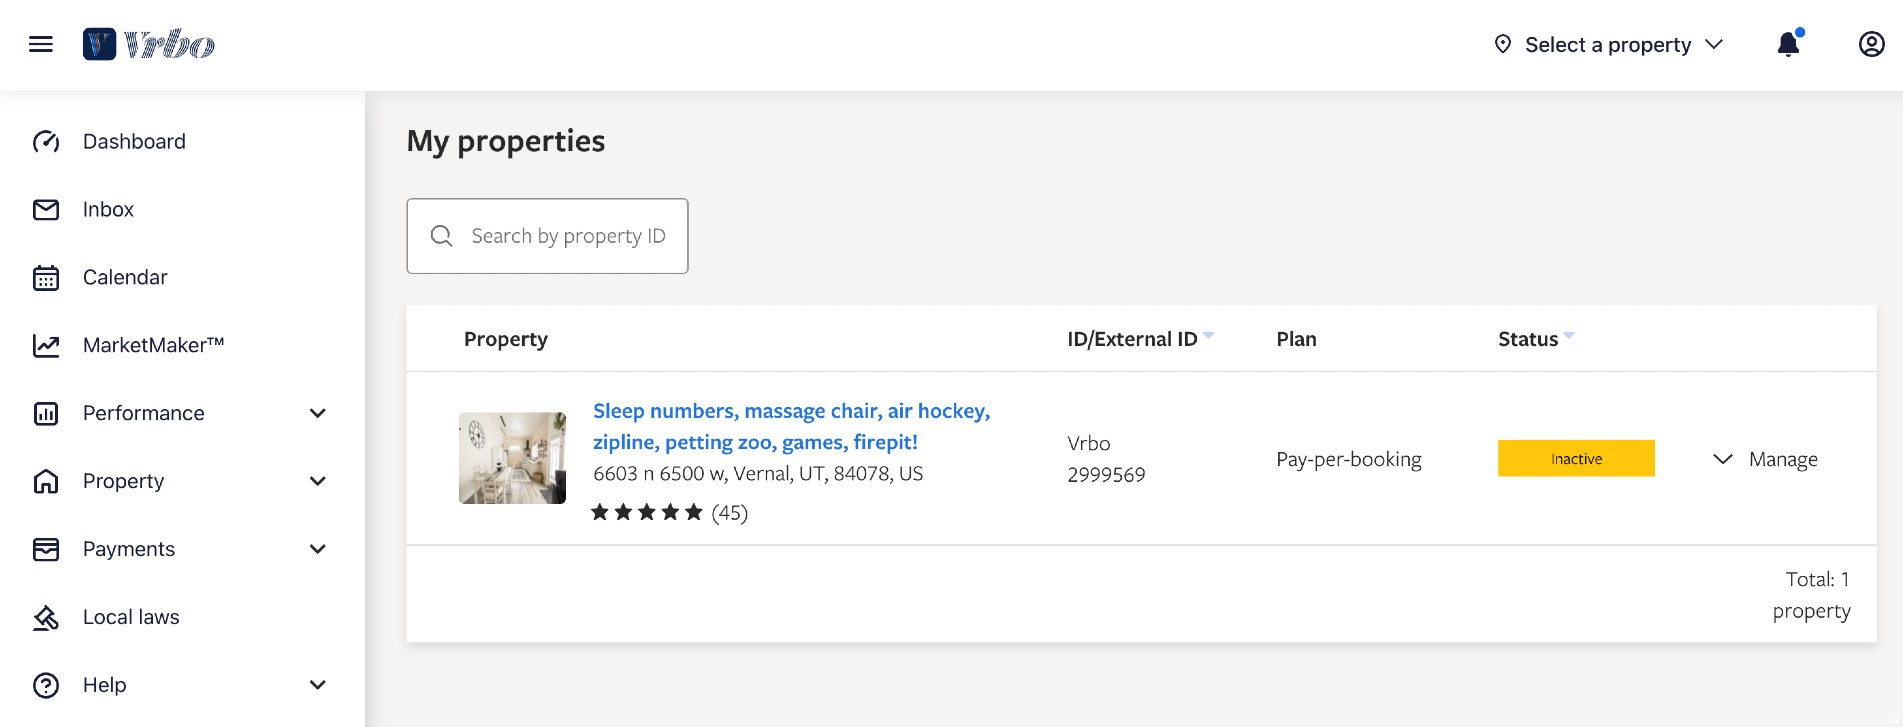Expand the Payments sidebar section
Image resolution: width=1903 pixels, height=727 pixels.
(x=318, y=549)
